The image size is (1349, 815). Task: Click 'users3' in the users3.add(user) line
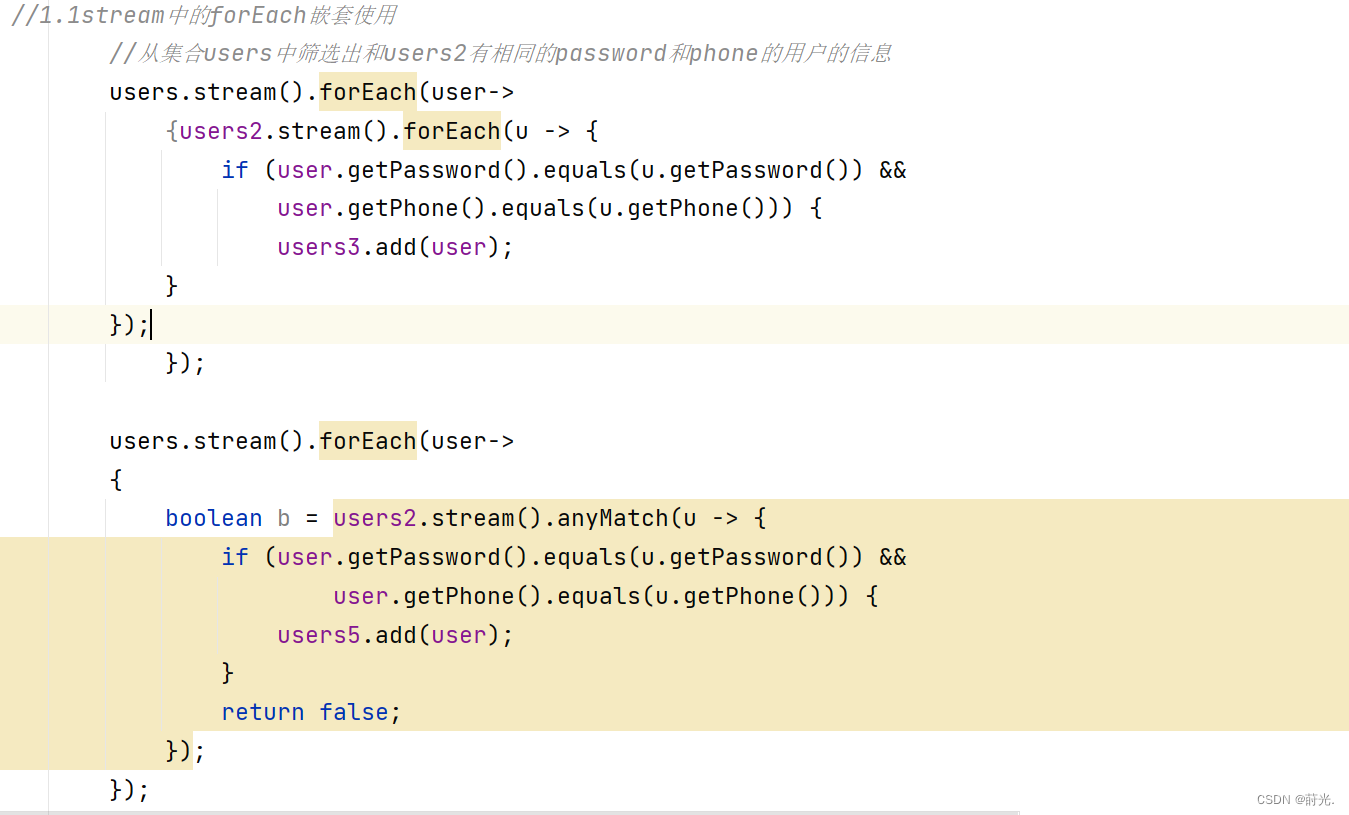coord(319,247)
